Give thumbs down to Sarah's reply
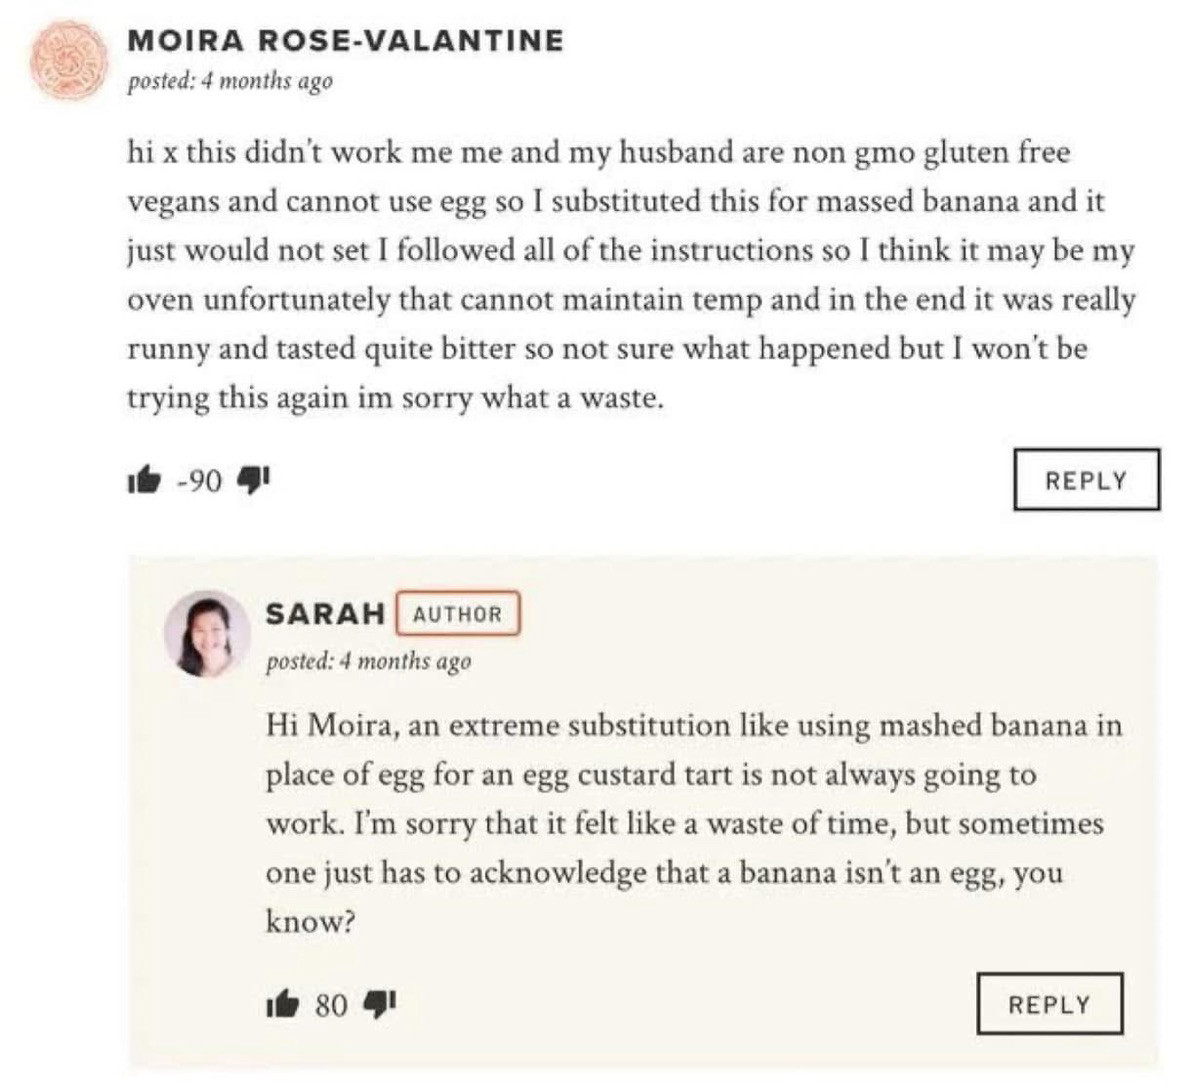Viewport: 1195px width, 1090px height. (379, 1003)
